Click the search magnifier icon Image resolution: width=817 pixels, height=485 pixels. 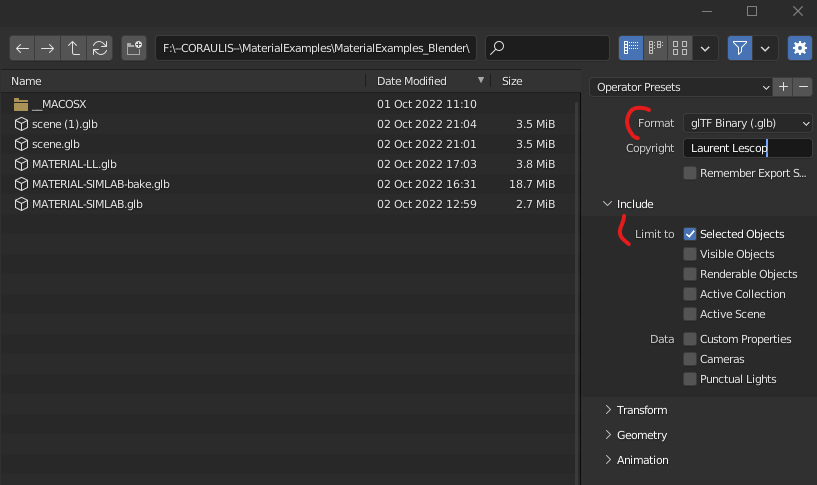click(x=498, y=48)
